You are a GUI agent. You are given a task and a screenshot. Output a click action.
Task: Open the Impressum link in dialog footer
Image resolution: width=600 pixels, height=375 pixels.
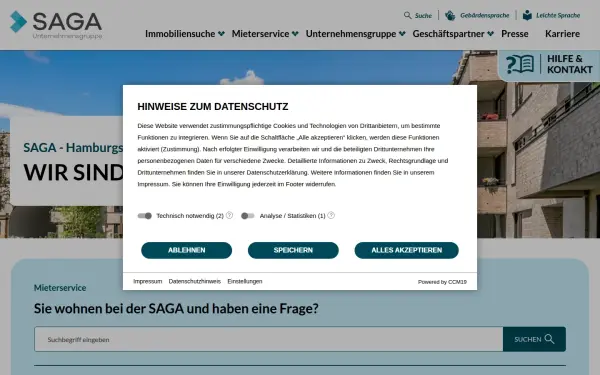[x=148, y=281]
